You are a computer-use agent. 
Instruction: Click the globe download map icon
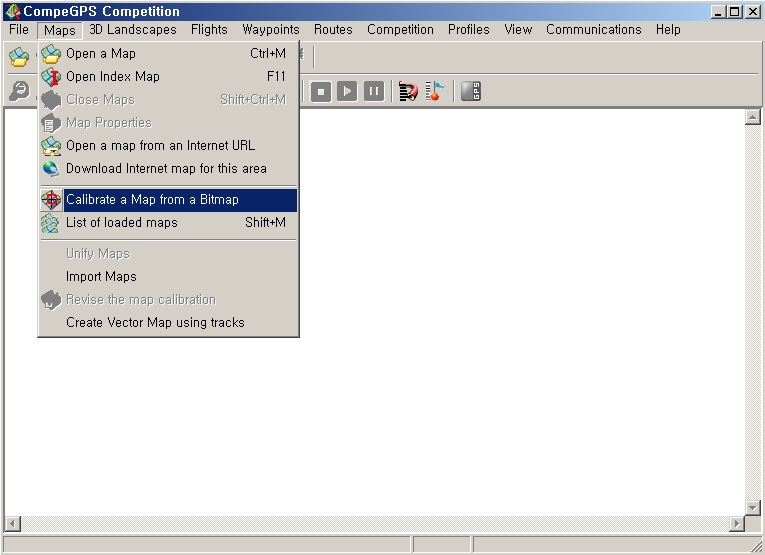click(x=51, y=169)
